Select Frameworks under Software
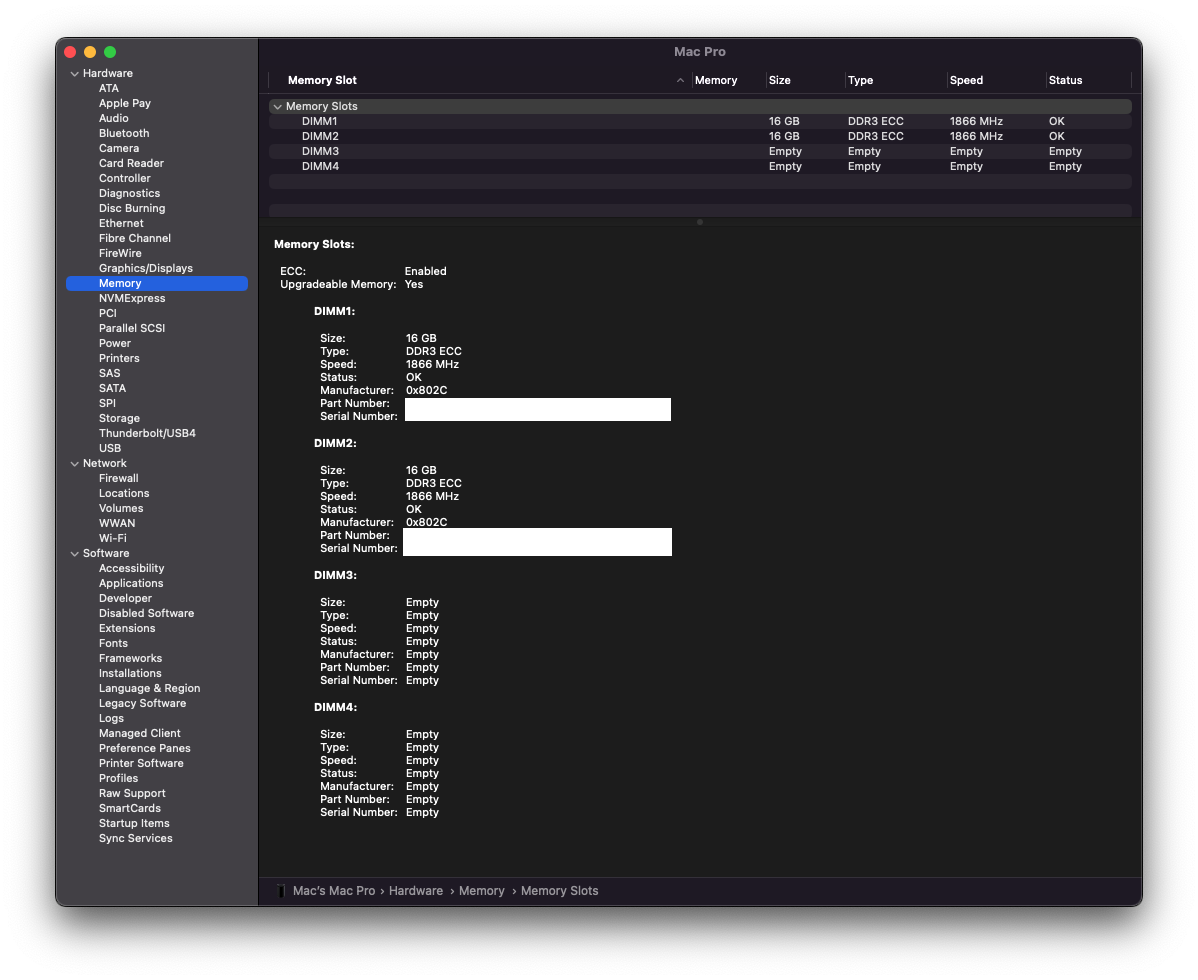 pyautogui.click(x=130, y=658)
